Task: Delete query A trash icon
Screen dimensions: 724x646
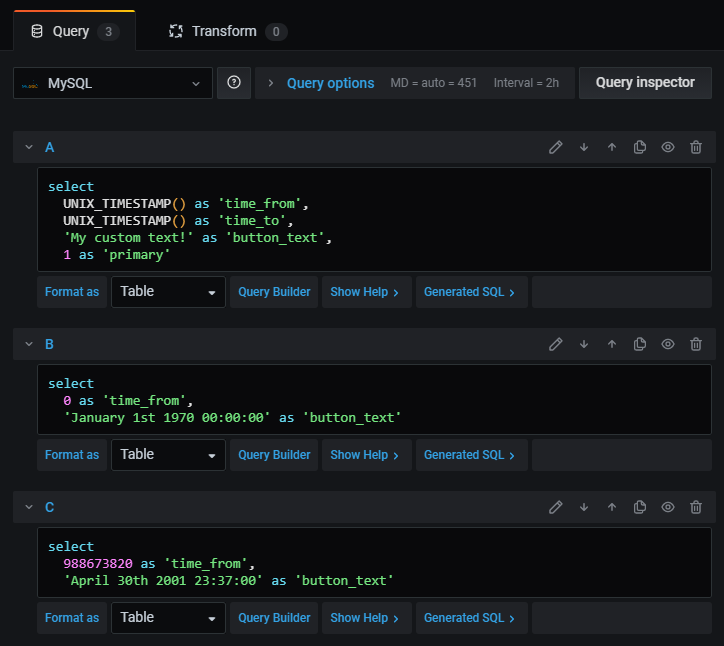Action: [x=696, y=147]
